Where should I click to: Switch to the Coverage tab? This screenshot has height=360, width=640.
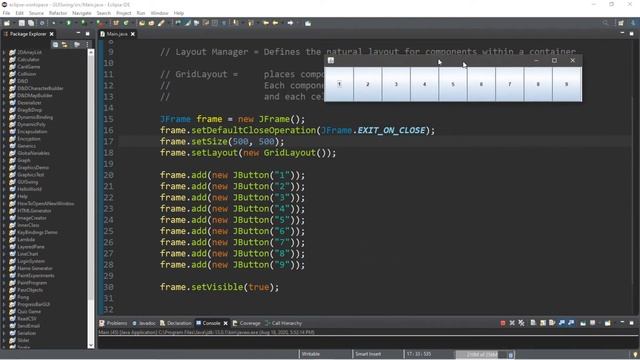pos(247,323)
